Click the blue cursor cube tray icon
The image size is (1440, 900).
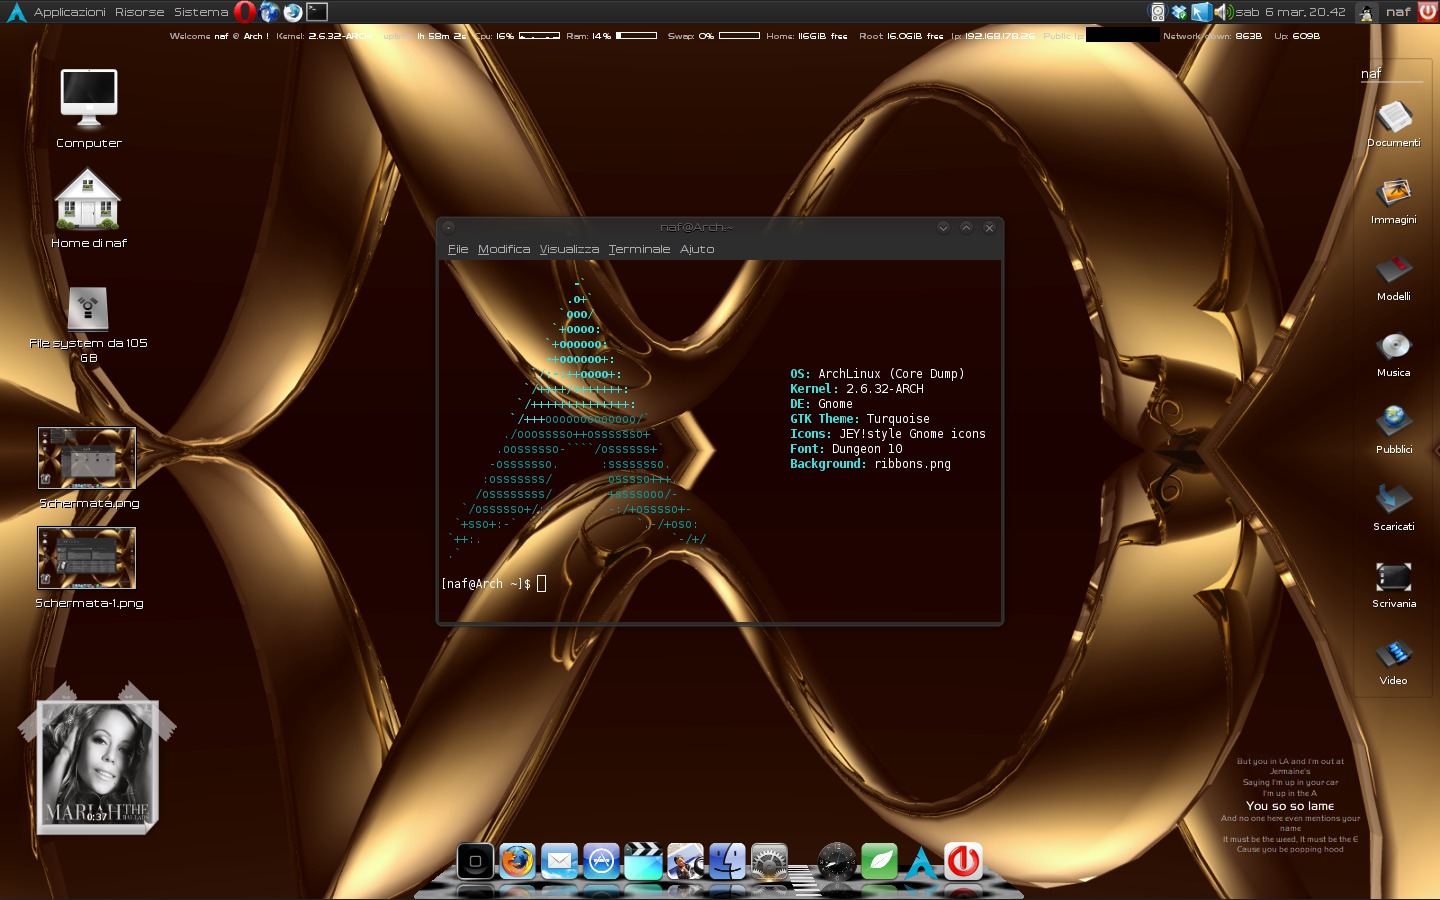pyautogui.click(x=1201, y=12)
